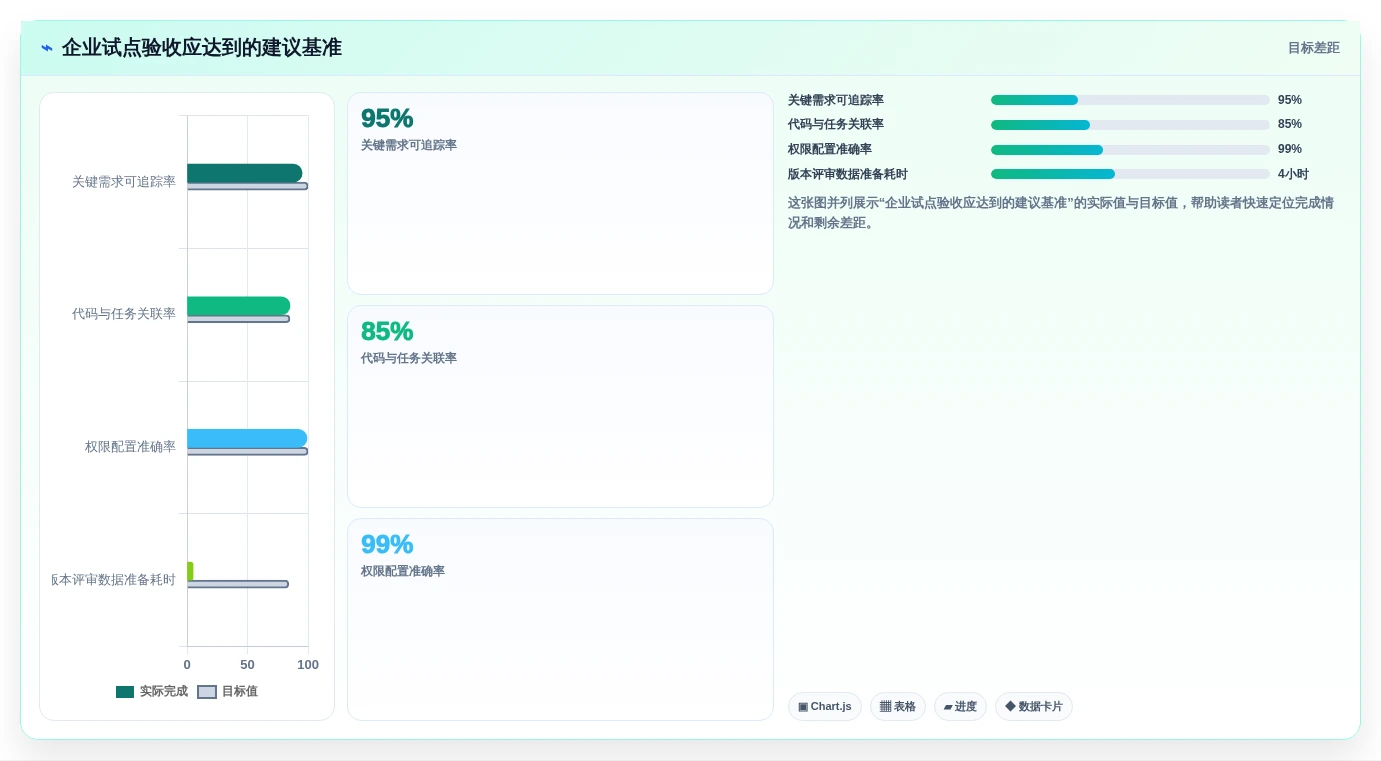Screen dimensions: 1381x761
Task: Open the 85% 代码与任务关联率 data card
Action: coord(560,407)
